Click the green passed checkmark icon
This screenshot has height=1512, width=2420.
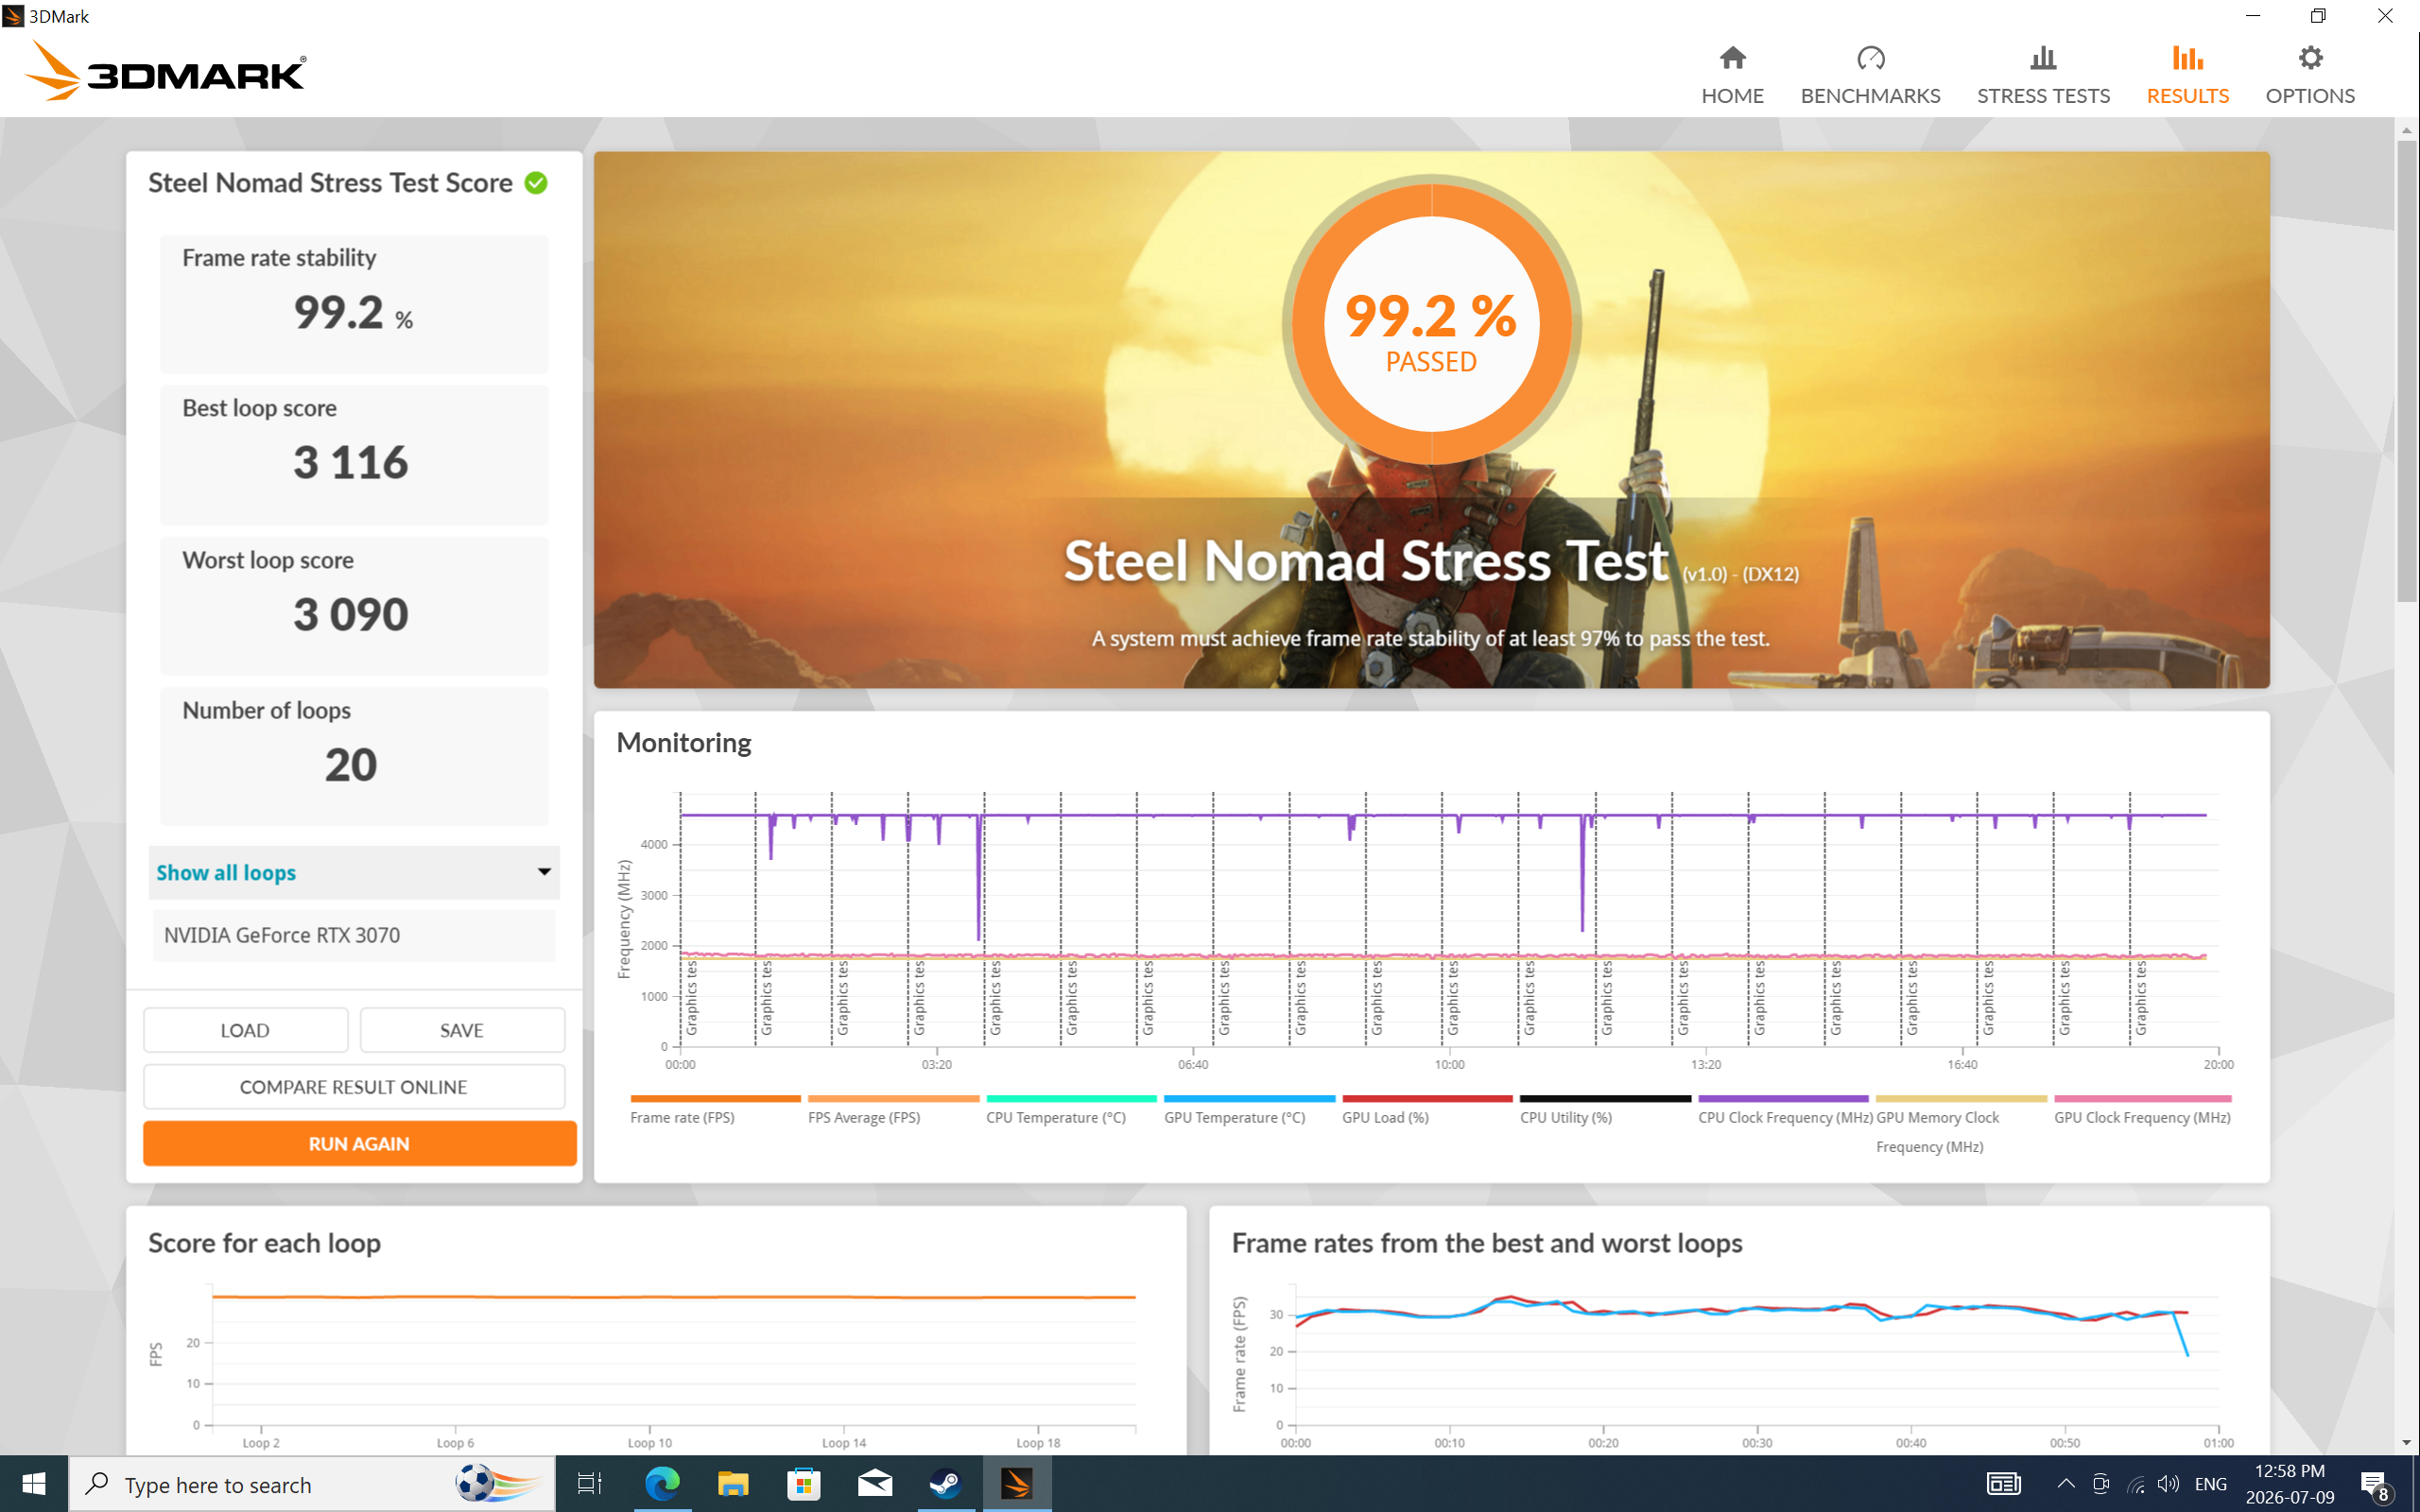coord(536,183)
